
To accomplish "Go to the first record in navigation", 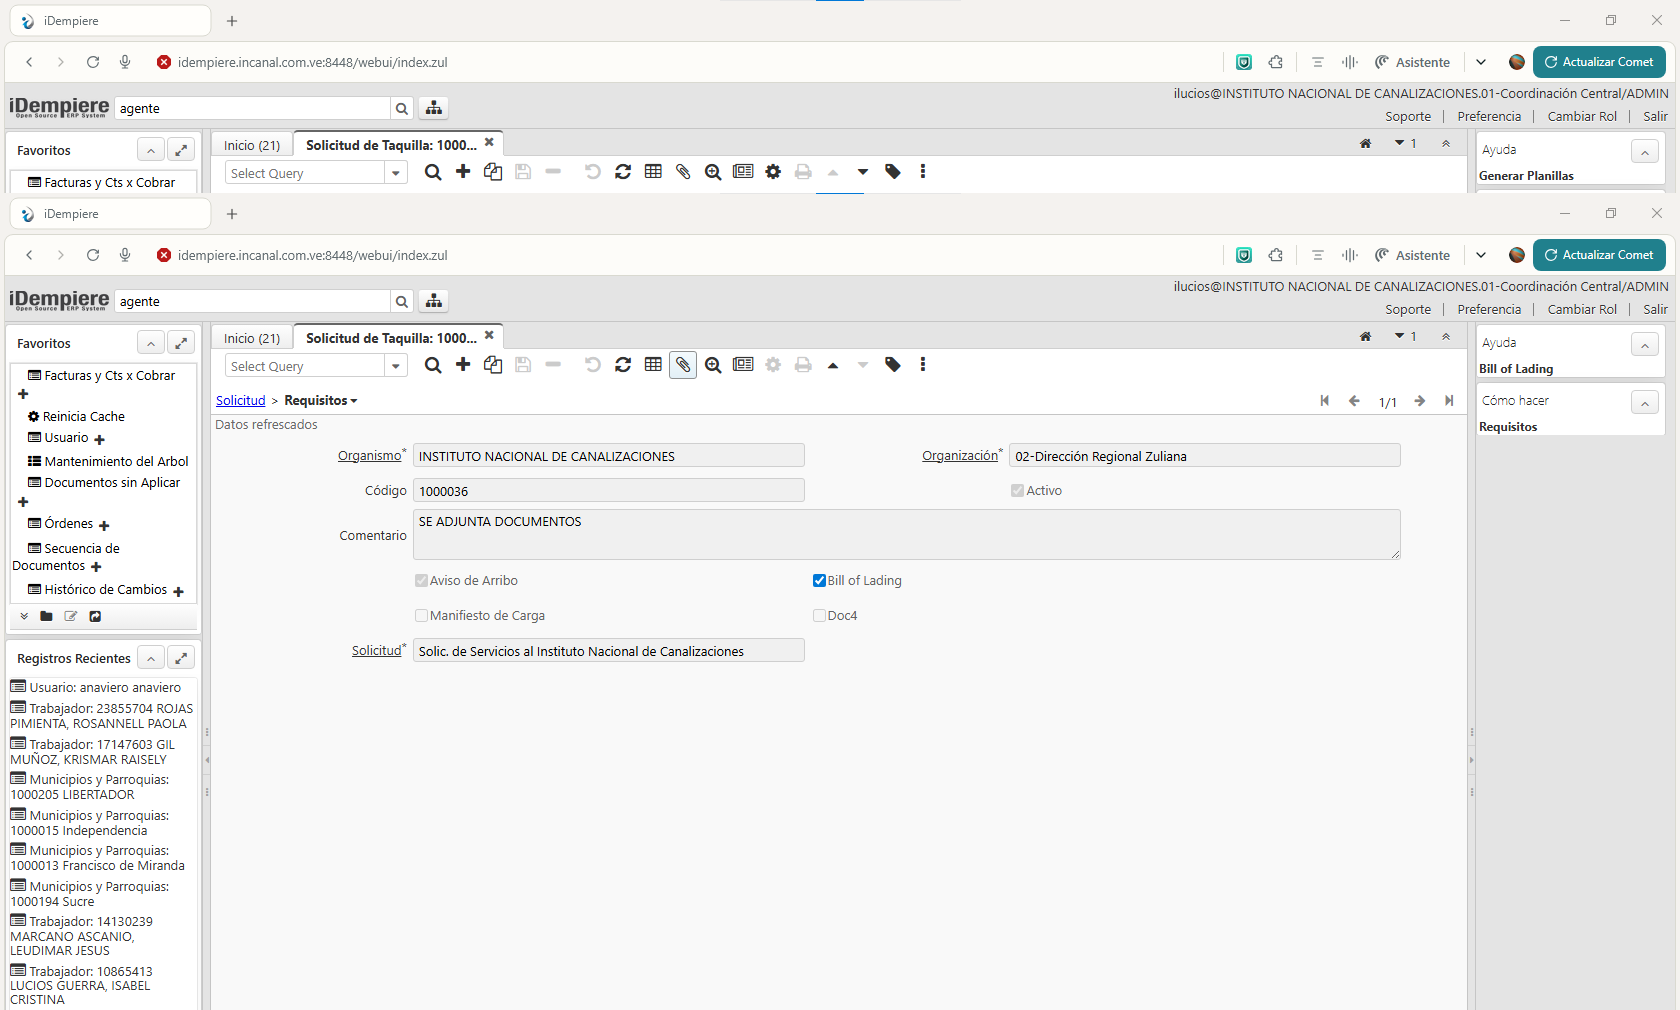I will tap(1324, 401).
